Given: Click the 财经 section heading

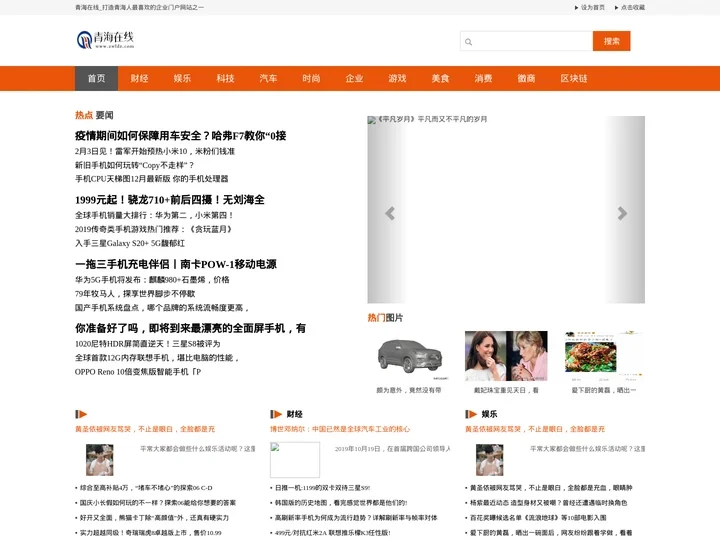Looking at the screenshot, I should click(294, 414).
